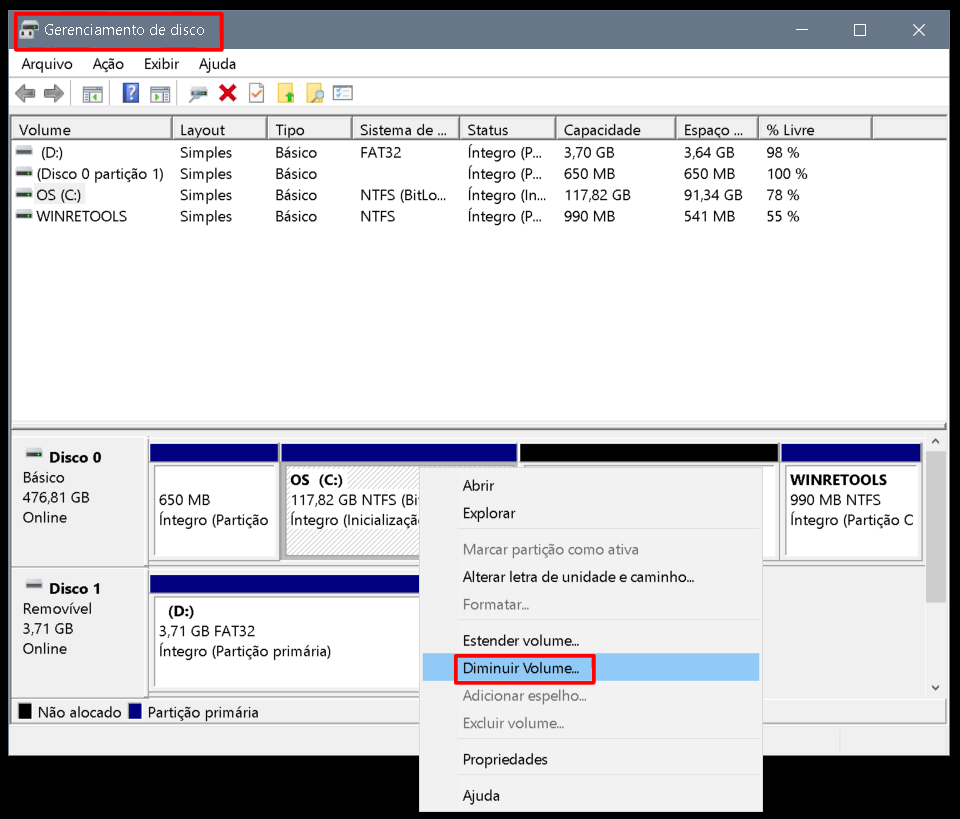Click the Forward arrow toolbar icon
This screenshot has height=819, width=960.
pyautogui.click(x=54, y=94)
